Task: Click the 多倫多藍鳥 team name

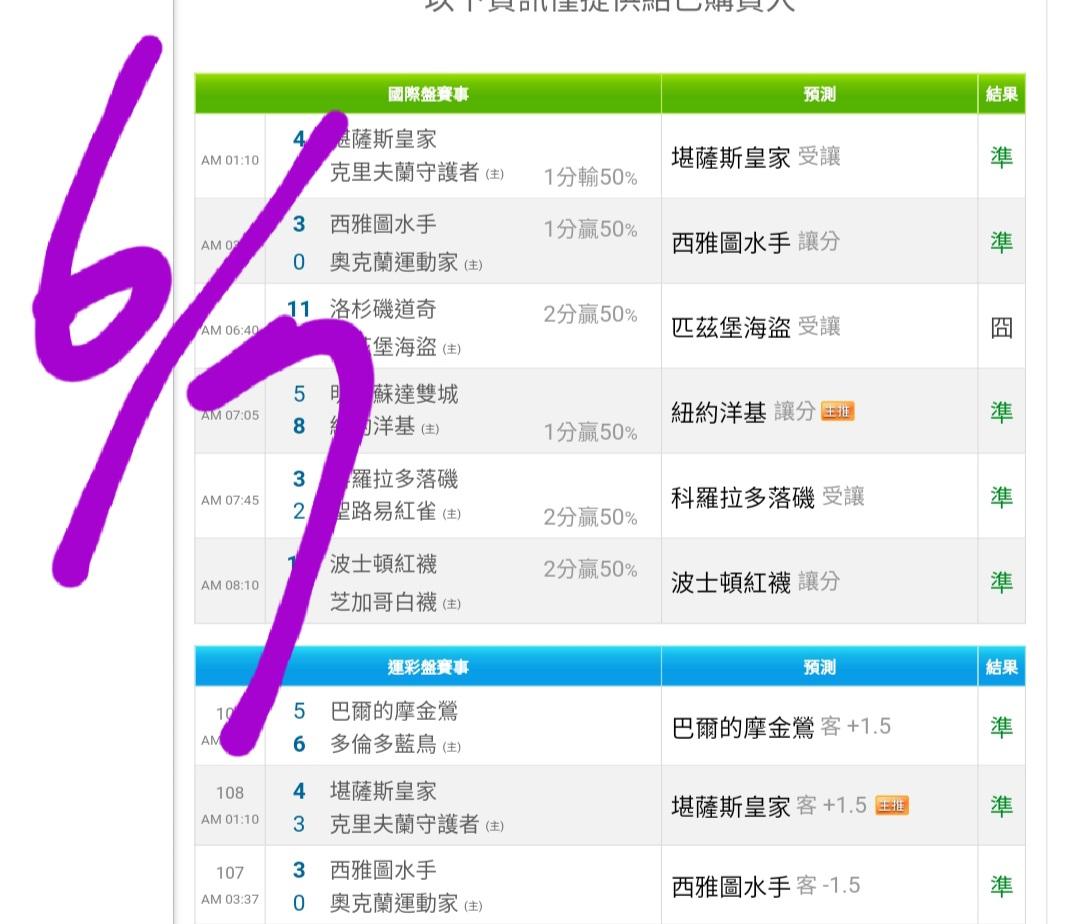Action: coord(383,744)
